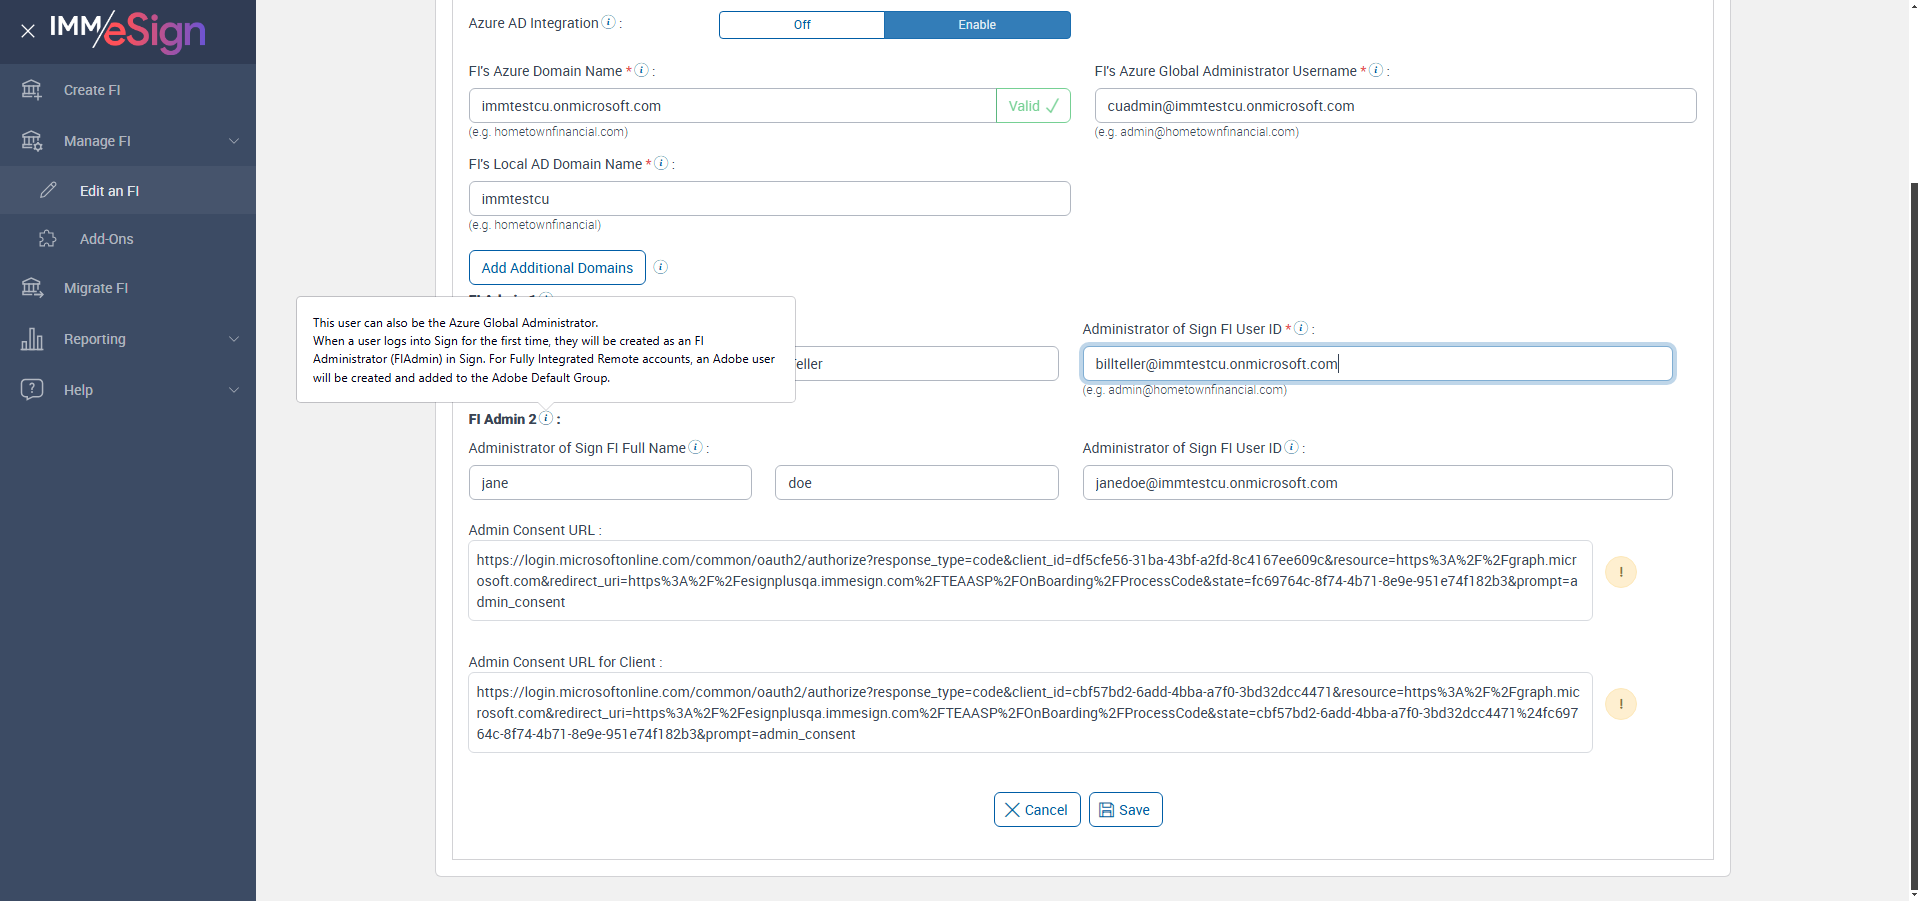The width and height of the screenshot is (1920, 901).
Task: Open Migrate FI in the sidebar
Action: click(x=96, y=288)
